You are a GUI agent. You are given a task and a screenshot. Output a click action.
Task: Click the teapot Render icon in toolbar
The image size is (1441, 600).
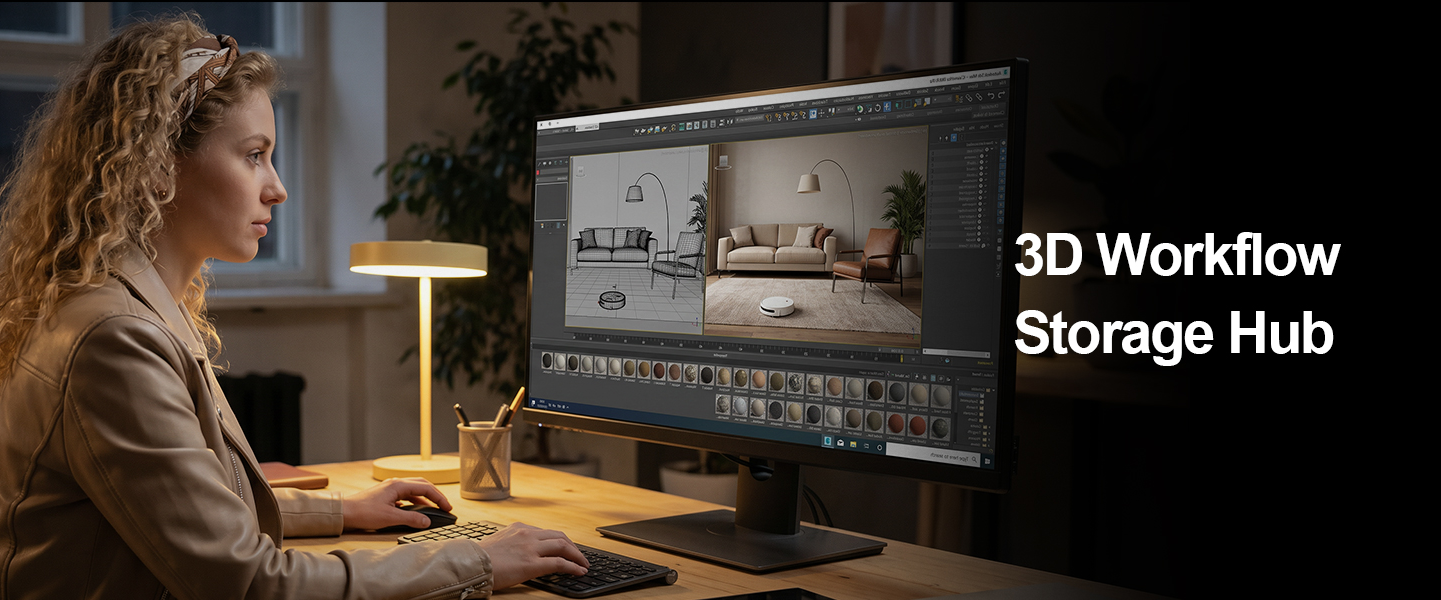coord(650,130)
